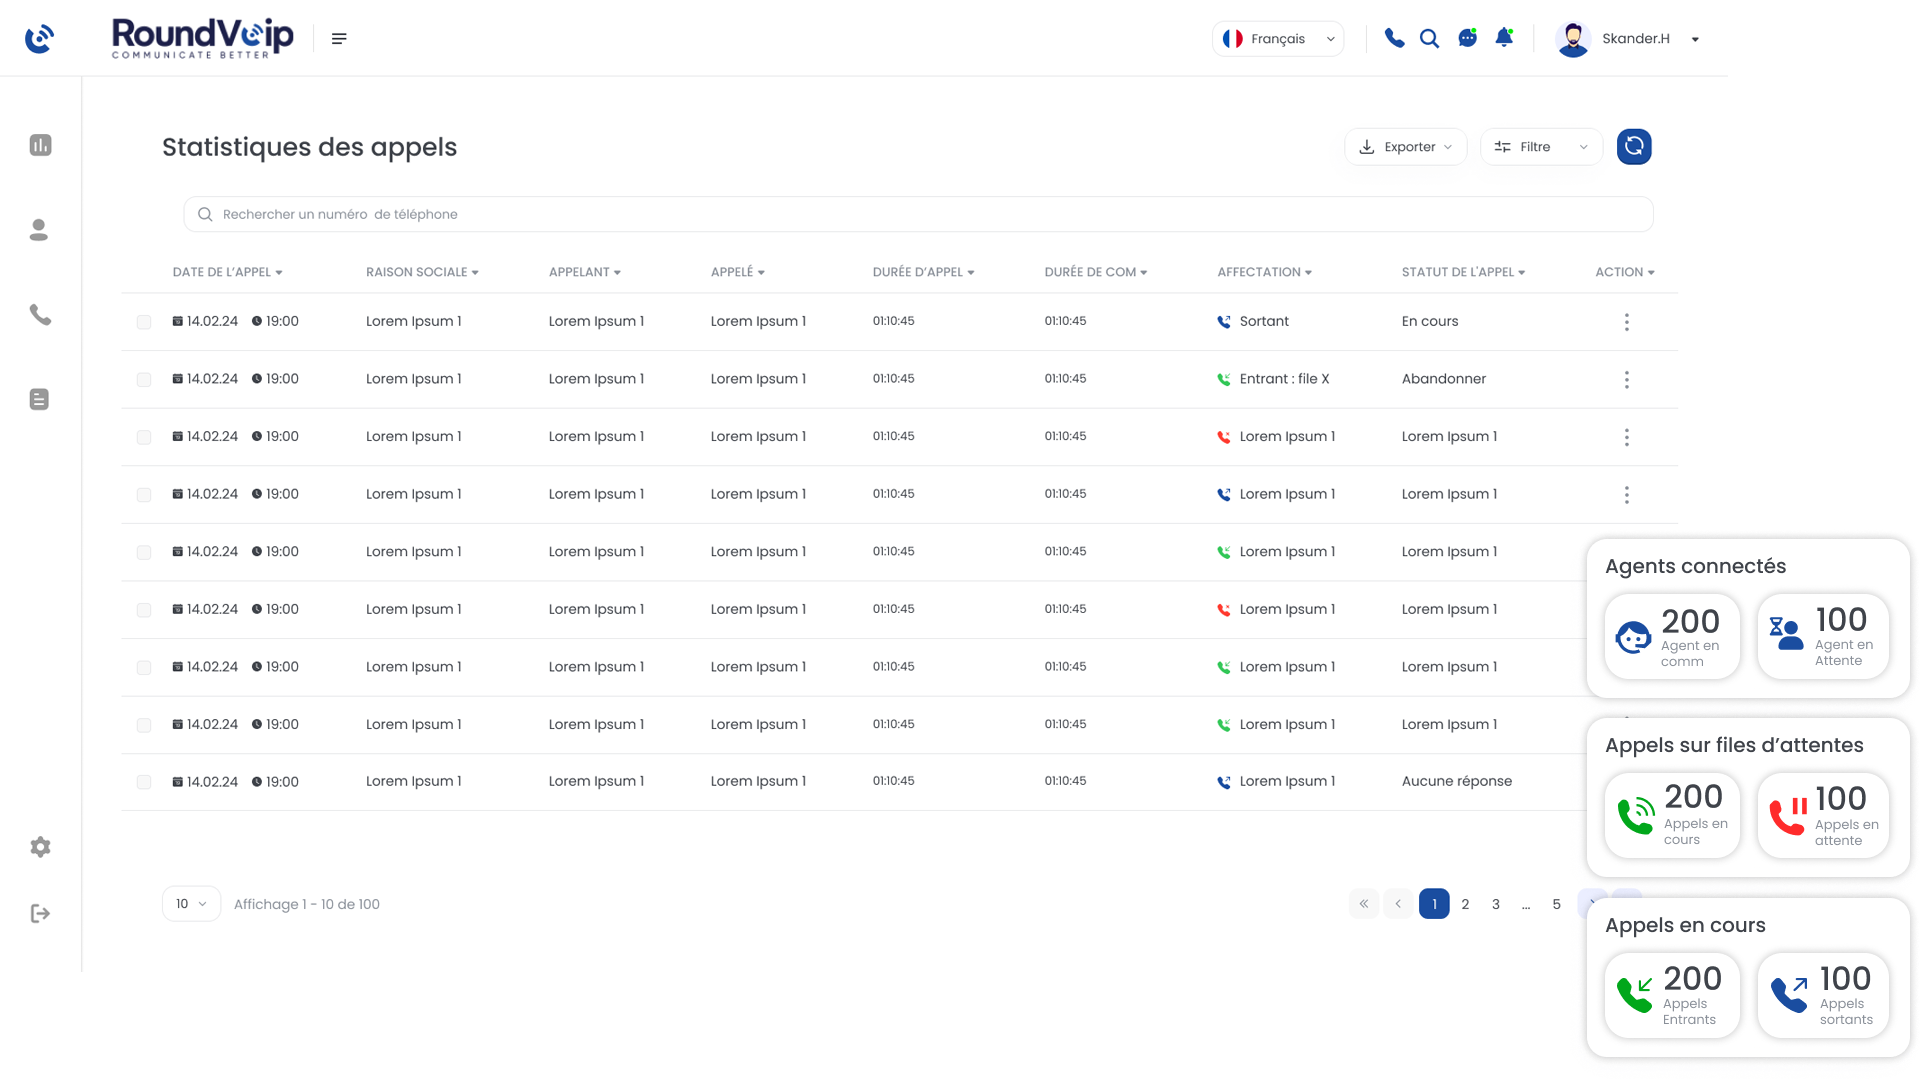Go to previous page

(x=1398, y=904)
